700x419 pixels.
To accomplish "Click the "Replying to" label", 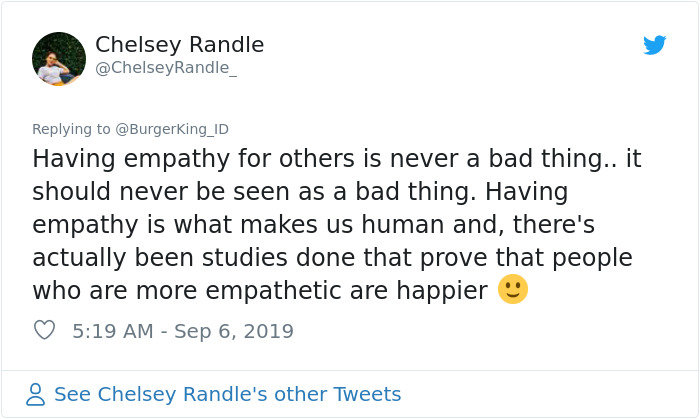I will click(x=71, y=129).
